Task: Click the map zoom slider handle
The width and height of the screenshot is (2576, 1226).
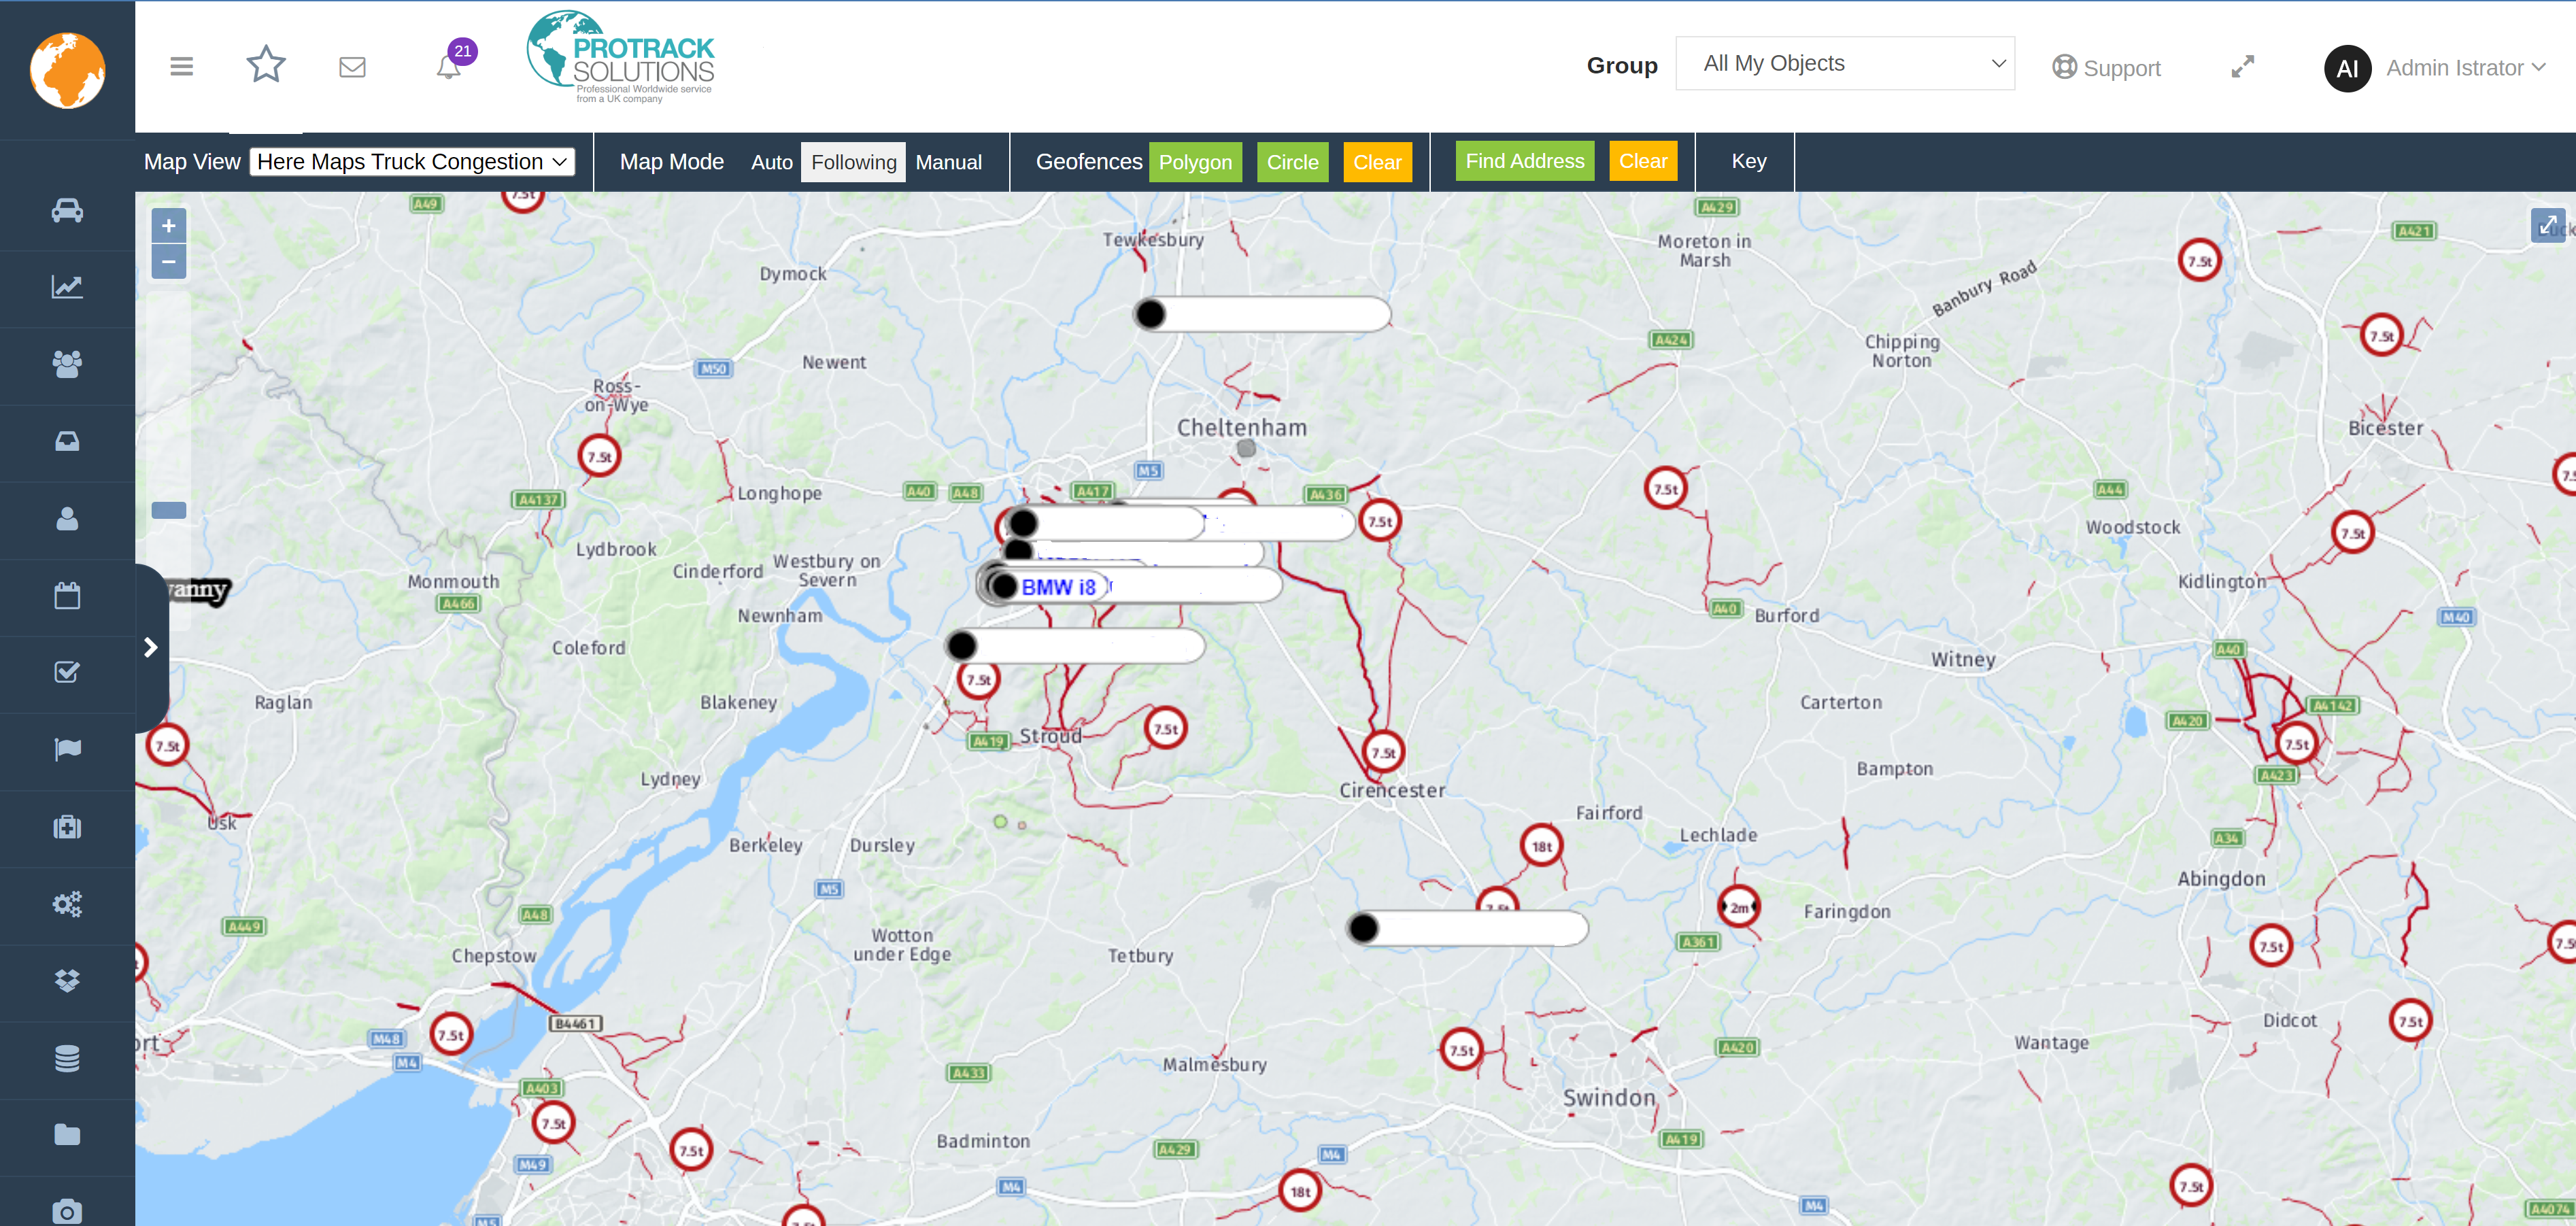Action: click(169, 510)
